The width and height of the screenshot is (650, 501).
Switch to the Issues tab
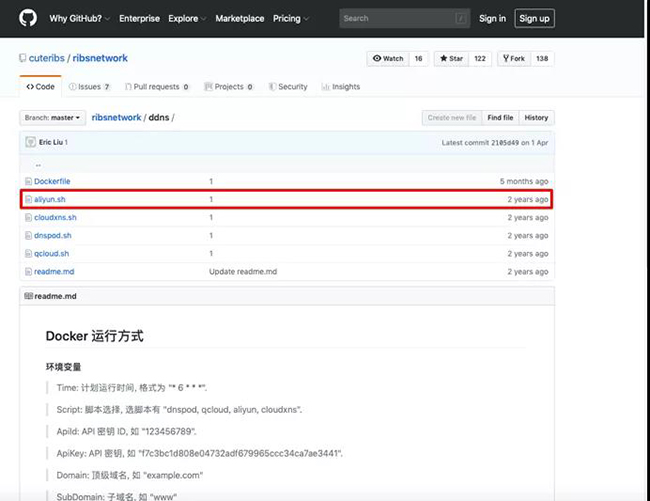(90, 87)
